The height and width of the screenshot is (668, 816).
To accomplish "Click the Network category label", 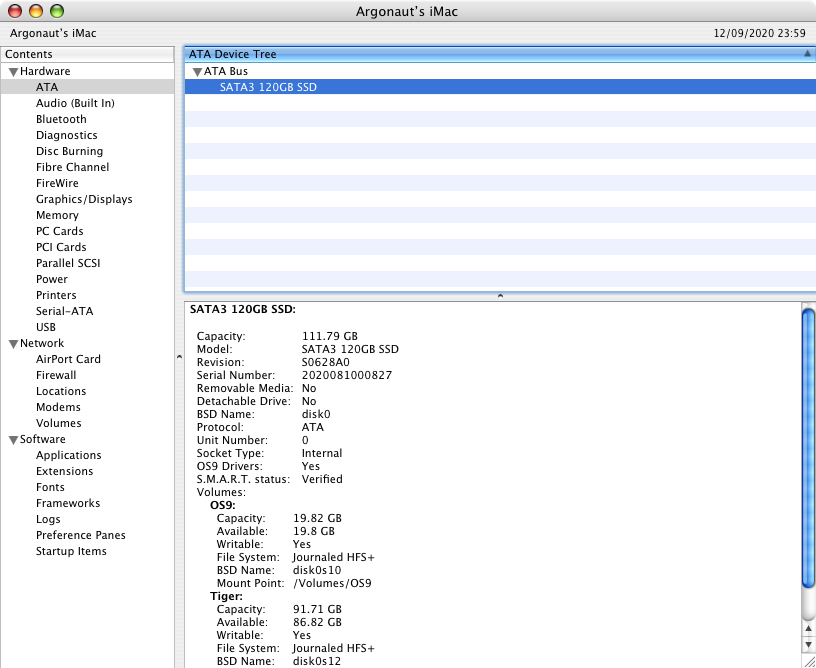I will (42, 343).
